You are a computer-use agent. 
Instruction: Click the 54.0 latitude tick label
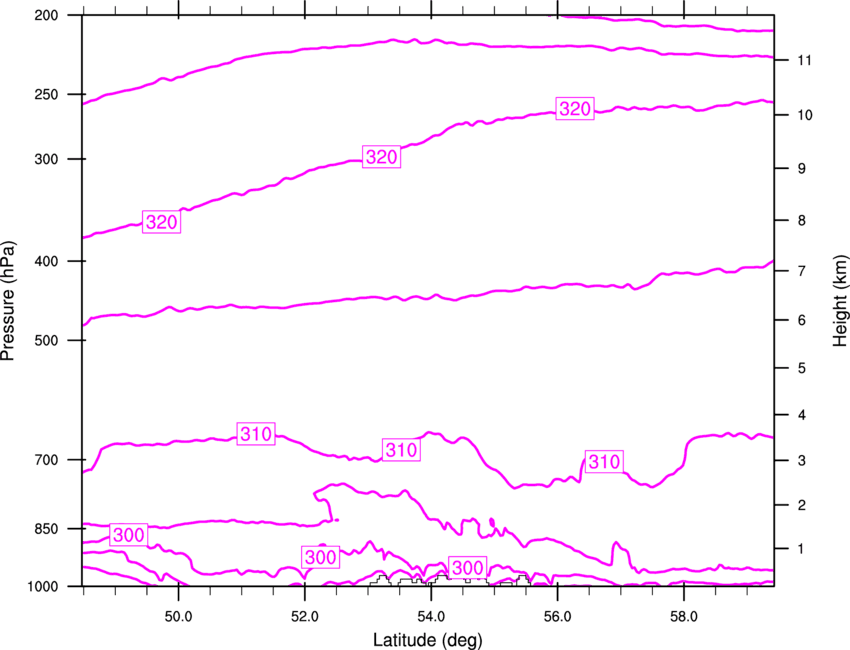431,617
